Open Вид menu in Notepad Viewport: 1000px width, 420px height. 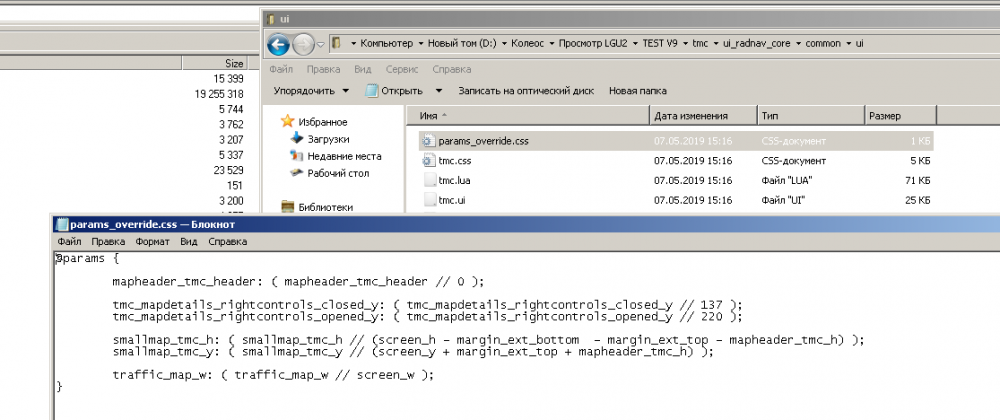(x=189, y=242)
